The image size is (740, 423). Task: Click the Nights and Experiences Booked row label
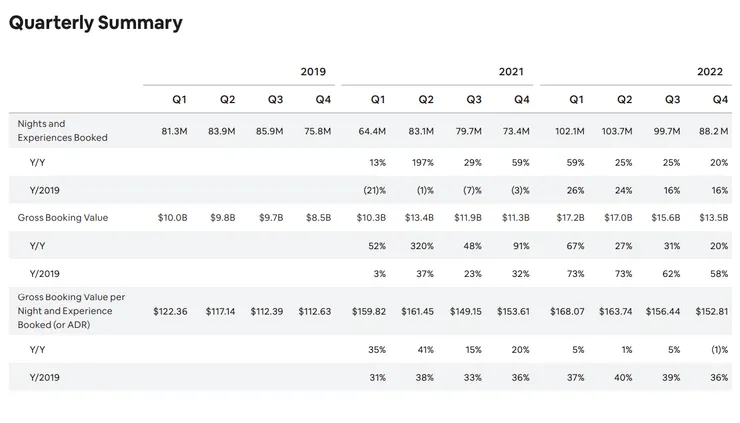[62, 130]
